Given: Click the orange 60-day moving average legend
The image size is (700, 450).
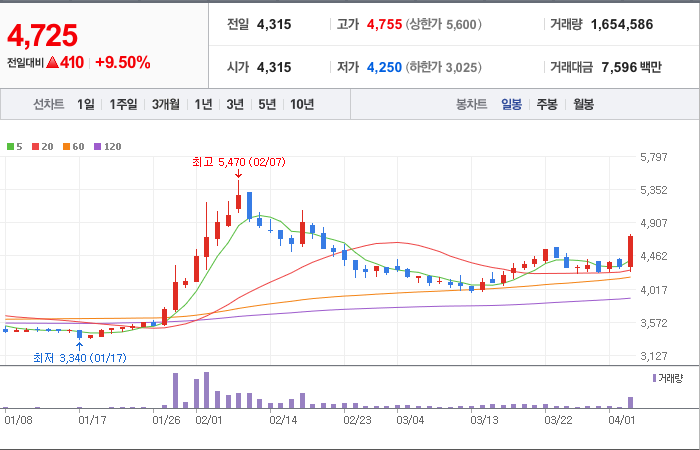Looking at the screenshot, I should tap(74, 146).
